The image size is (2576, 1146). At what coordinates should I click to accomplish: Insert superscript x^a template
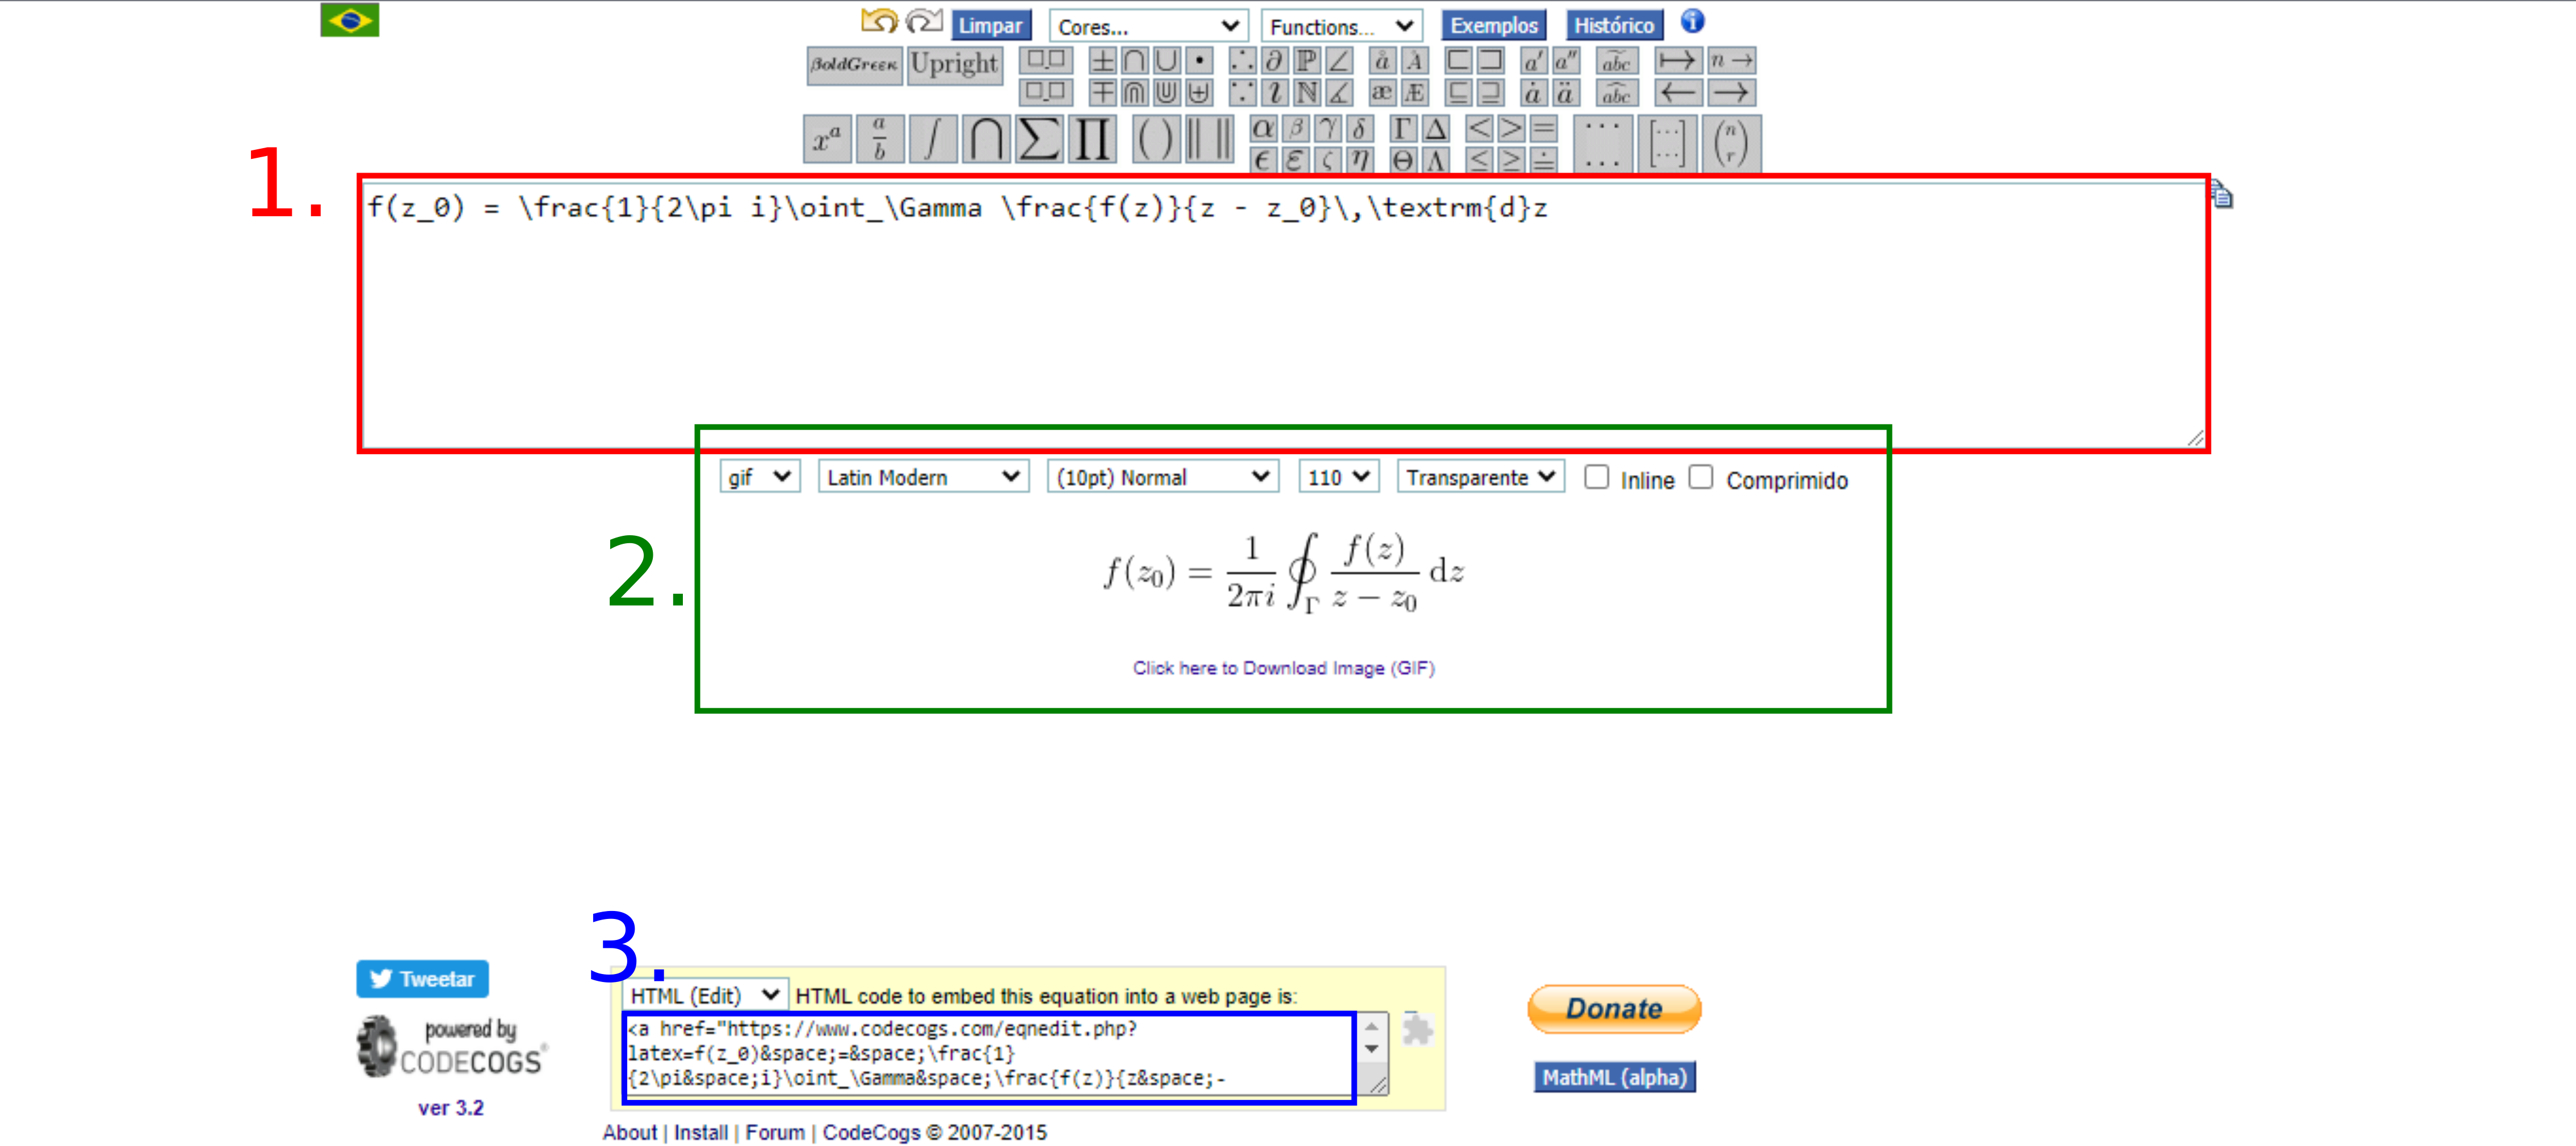point(828,139)
